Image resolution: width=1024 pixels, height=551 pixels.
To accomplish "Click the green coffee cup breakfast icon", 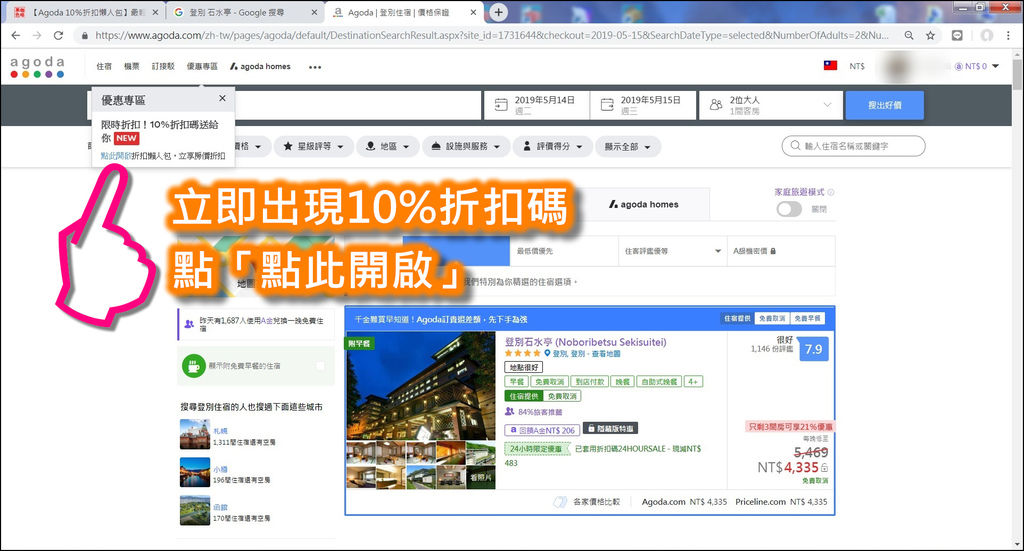I will pyautogui.click(x=193, y=366).
